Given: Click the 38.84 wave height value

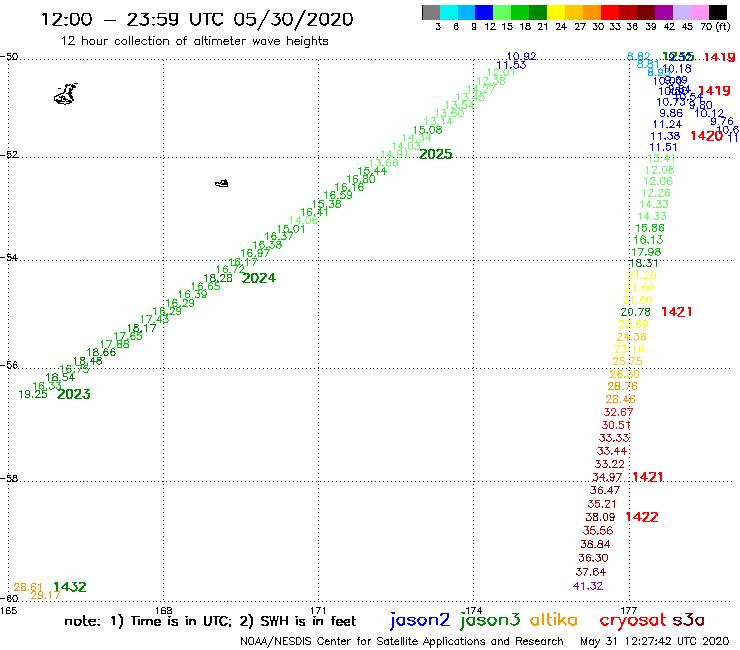Looking at the screenshot, I should click(595, 544).
